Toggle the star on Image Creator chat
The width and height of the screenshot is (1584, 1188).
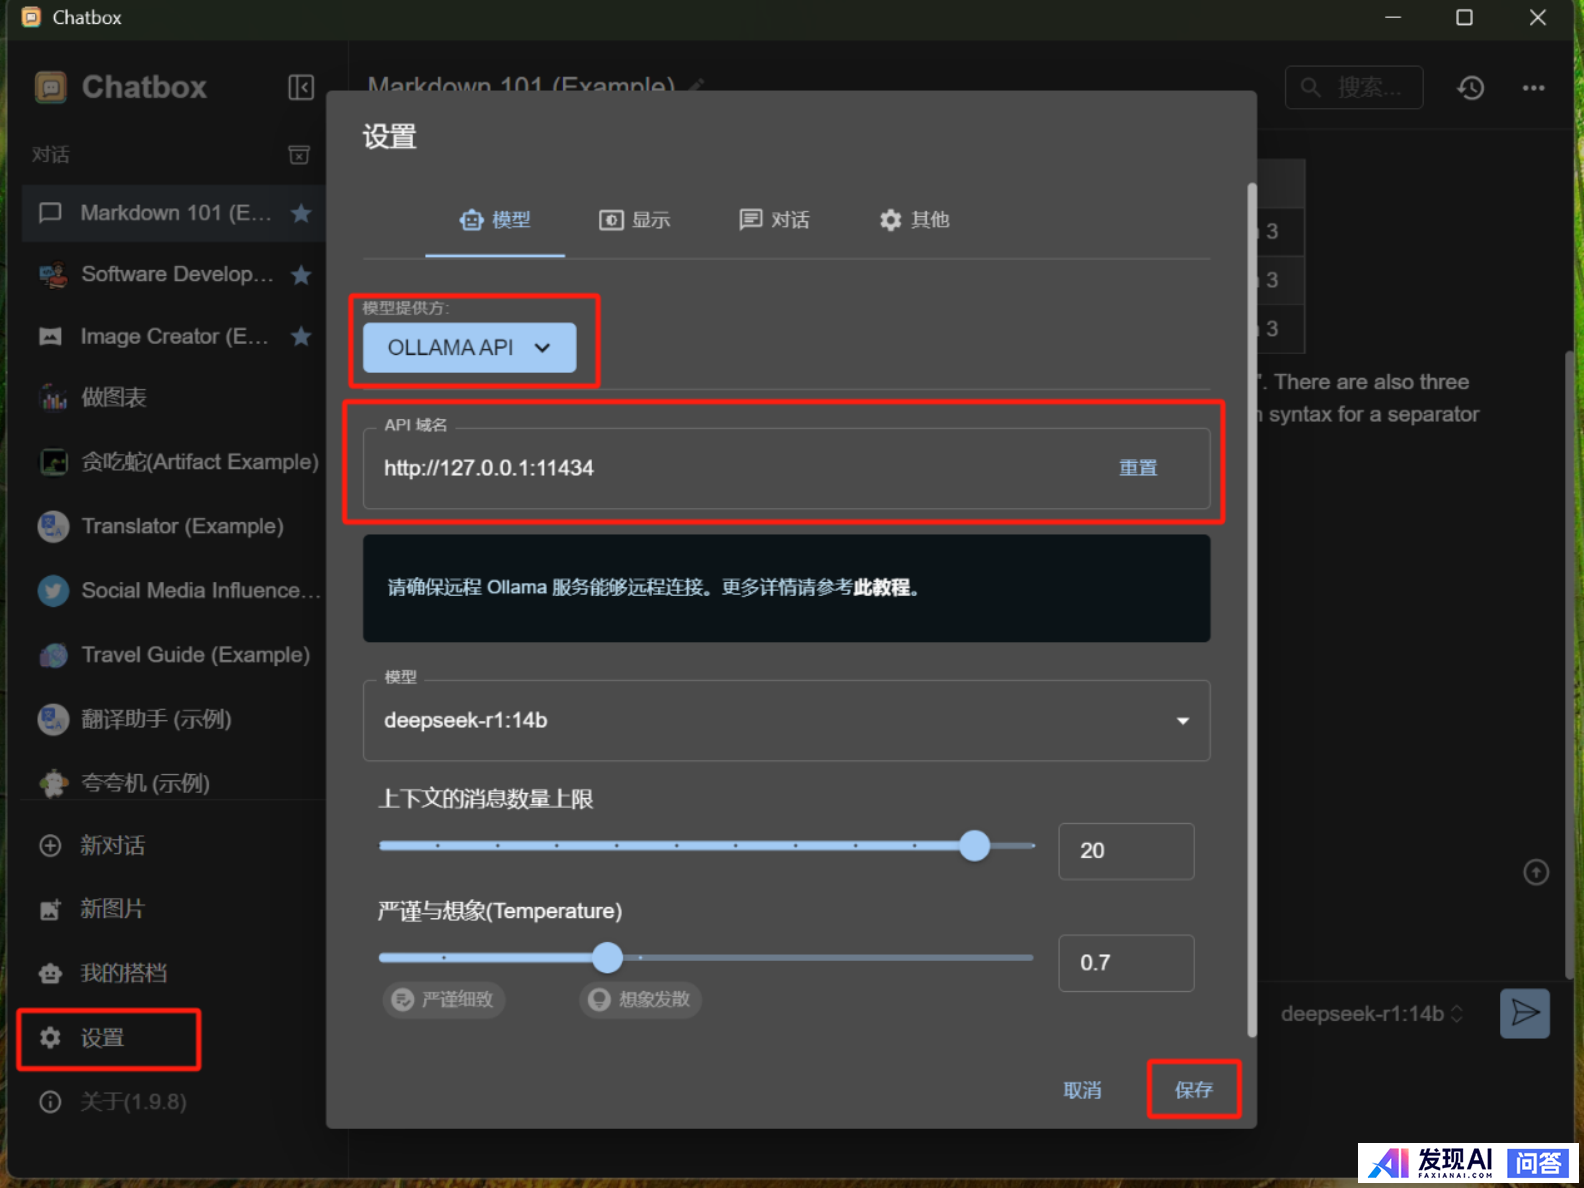[301, 337]
